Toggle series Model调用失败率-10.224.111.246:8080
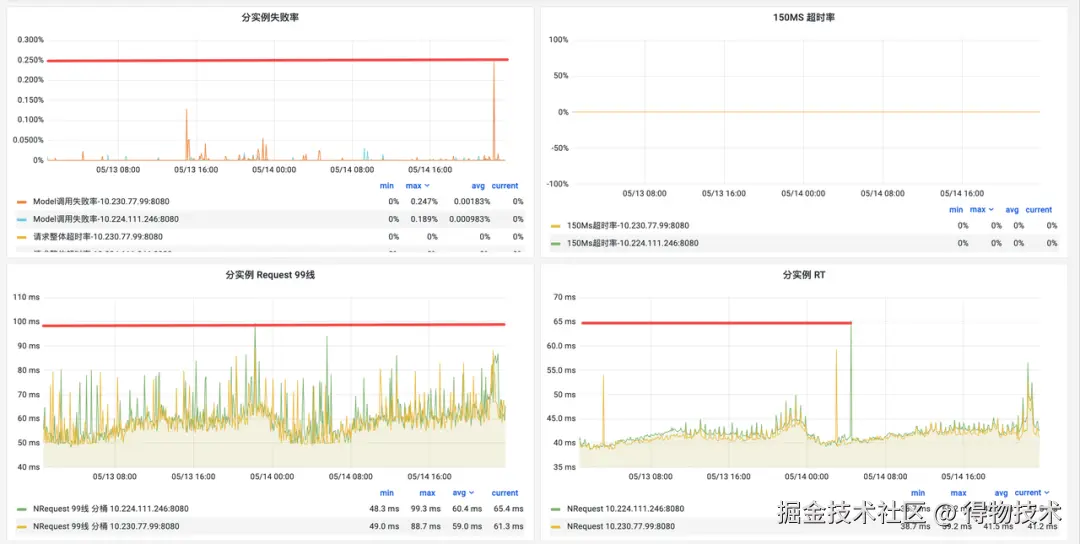The height and width of the screenshot is (544, 1080). coord(104,219)
